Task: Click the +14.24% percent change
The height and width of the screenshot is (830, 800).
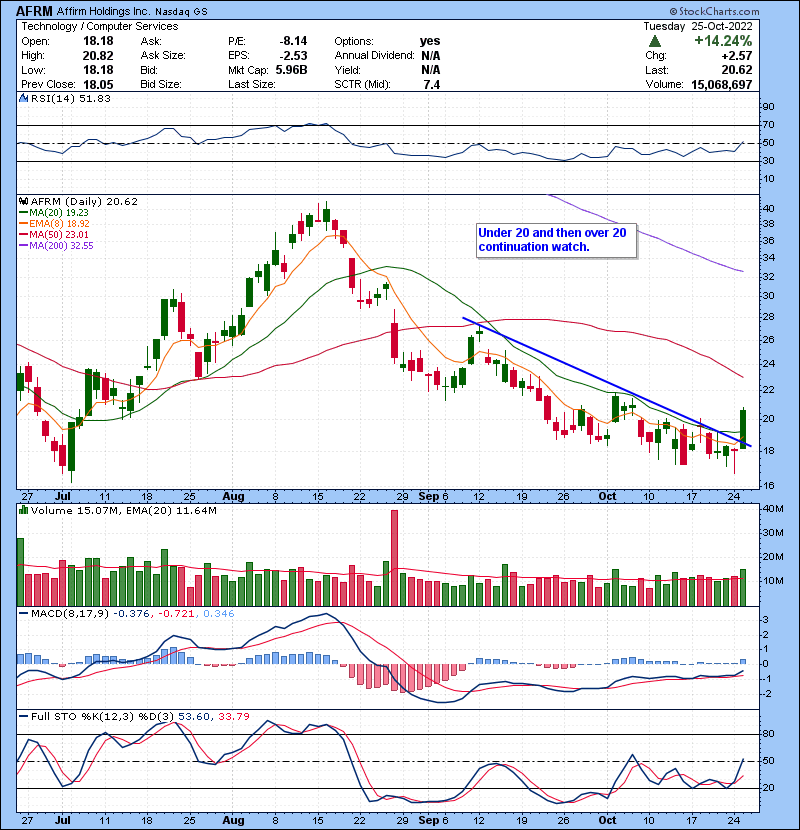Action: [x=723, y=41]
